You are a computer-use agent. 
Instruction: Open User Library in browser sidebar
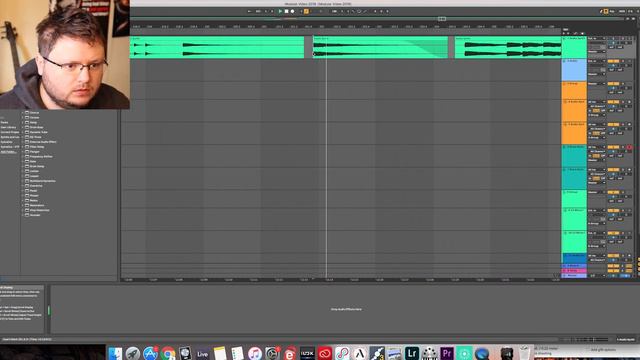8,127
